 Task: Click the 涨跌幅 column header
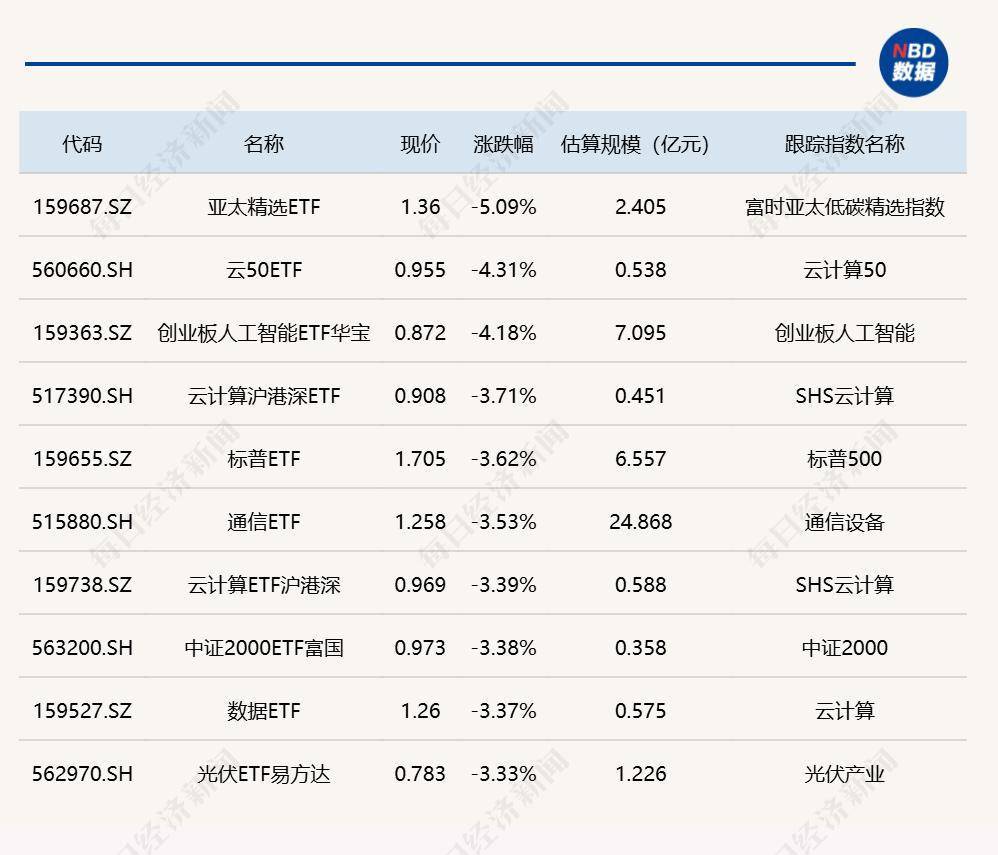point(501,143)
